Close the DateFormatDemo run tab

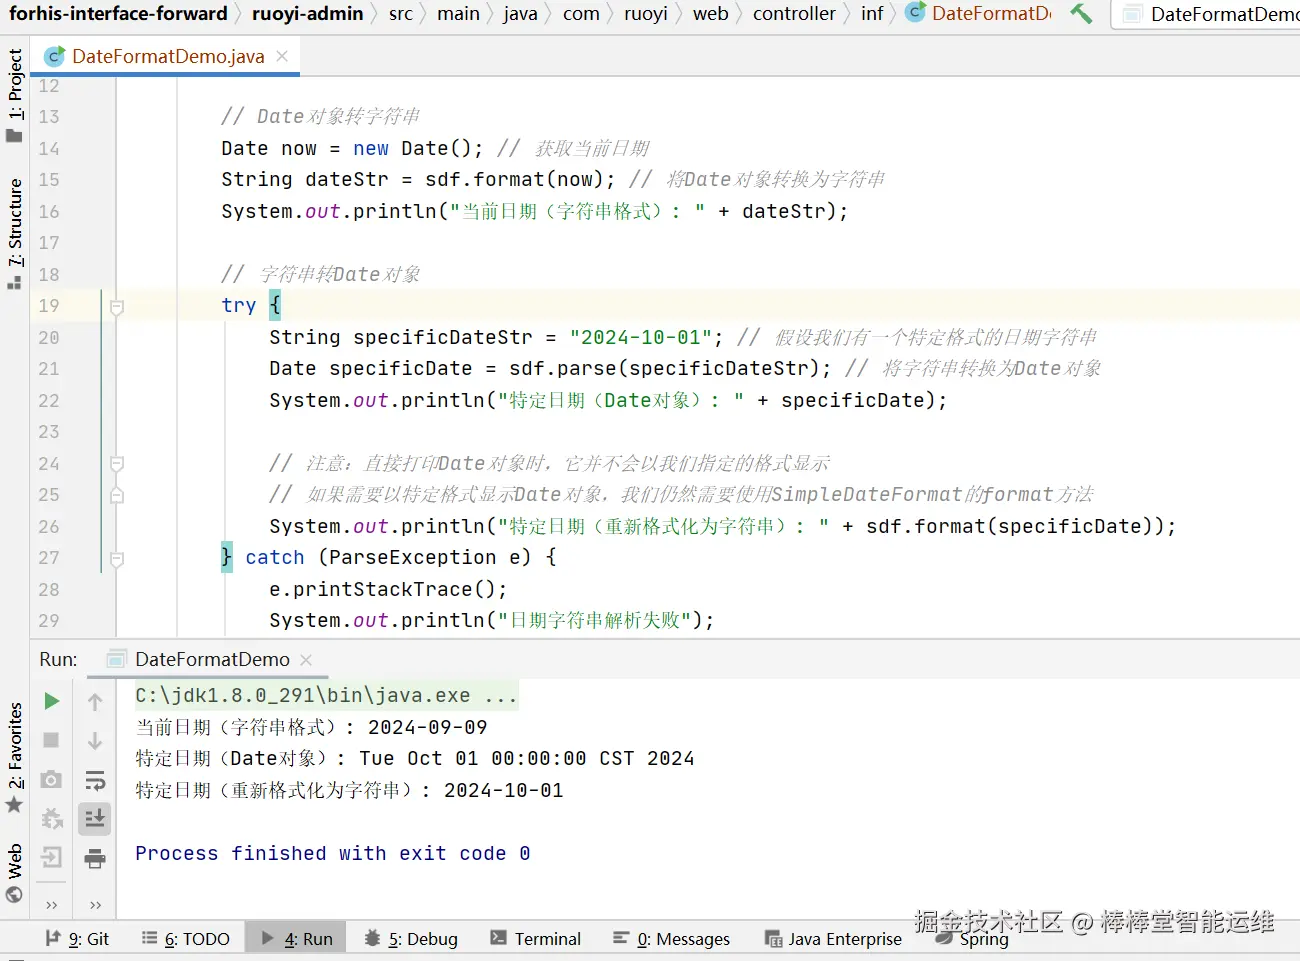coord(306,660)
